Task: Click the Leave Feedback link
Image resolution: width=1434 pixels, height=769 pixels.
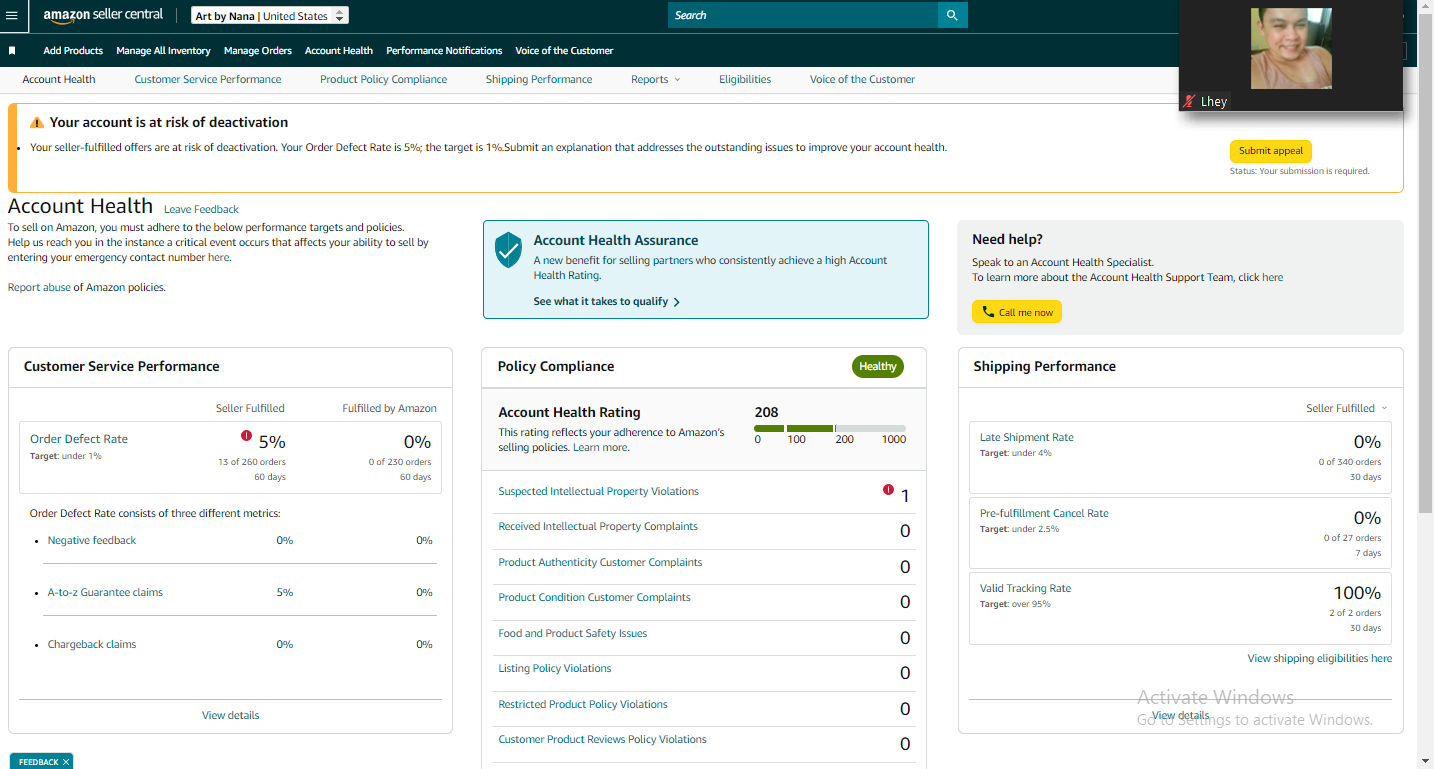Action: point(201,210)
